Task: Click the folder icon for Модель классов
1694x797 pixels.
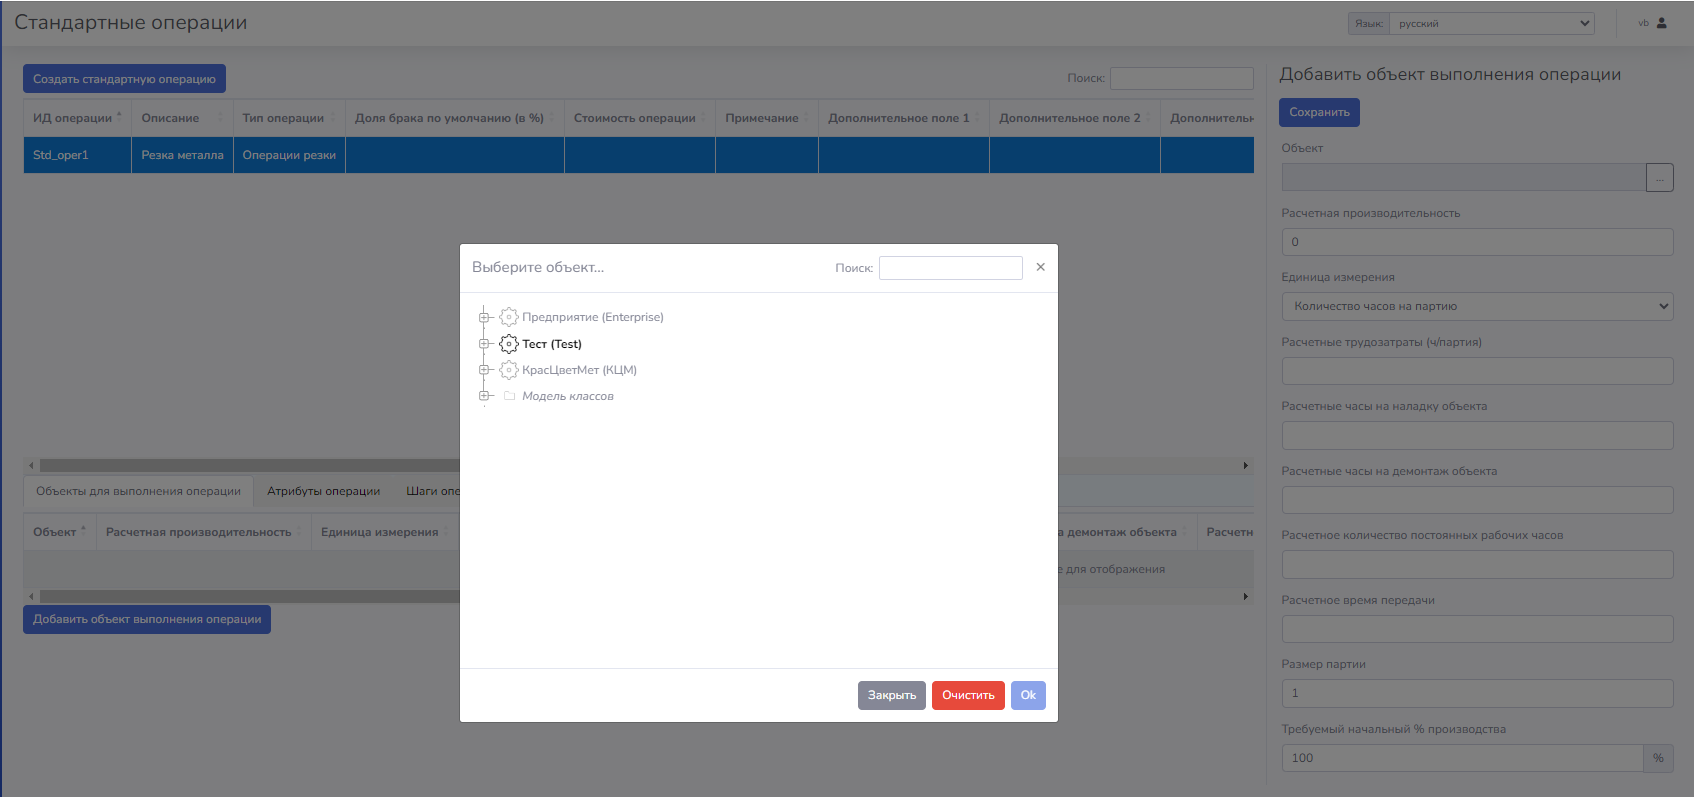Action: click(x=510, y=396)
